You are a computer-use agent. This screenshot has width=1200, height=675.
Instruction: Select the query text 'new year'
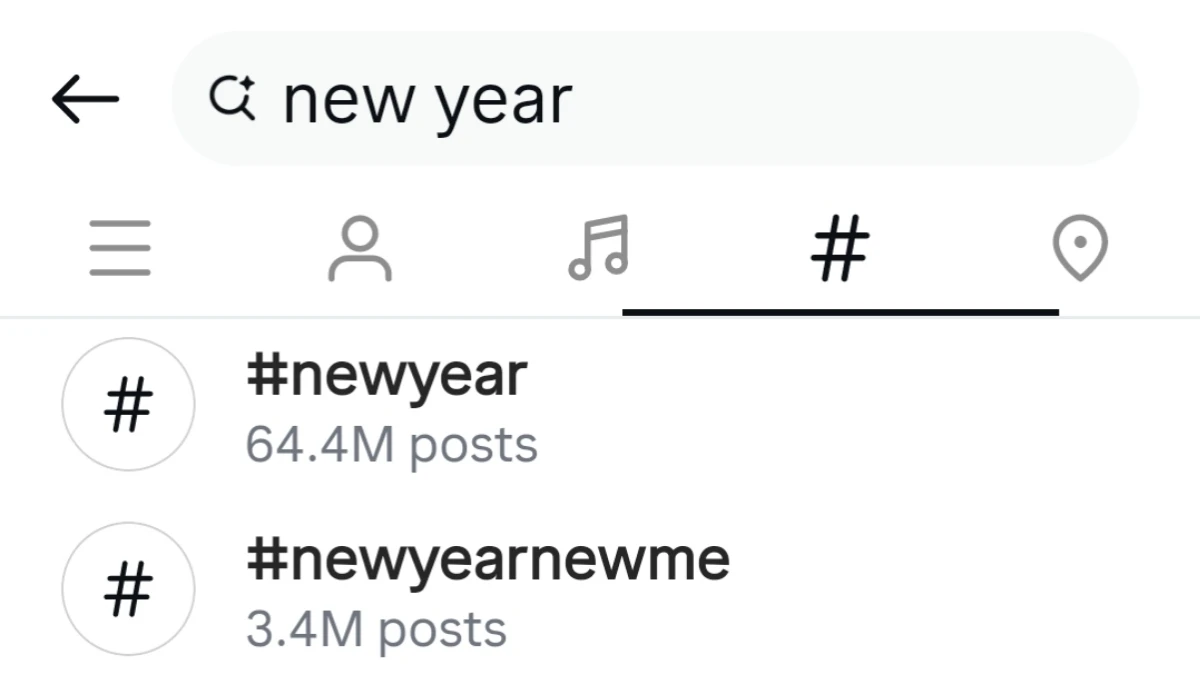pyautogui.click(x=428, y=97)
